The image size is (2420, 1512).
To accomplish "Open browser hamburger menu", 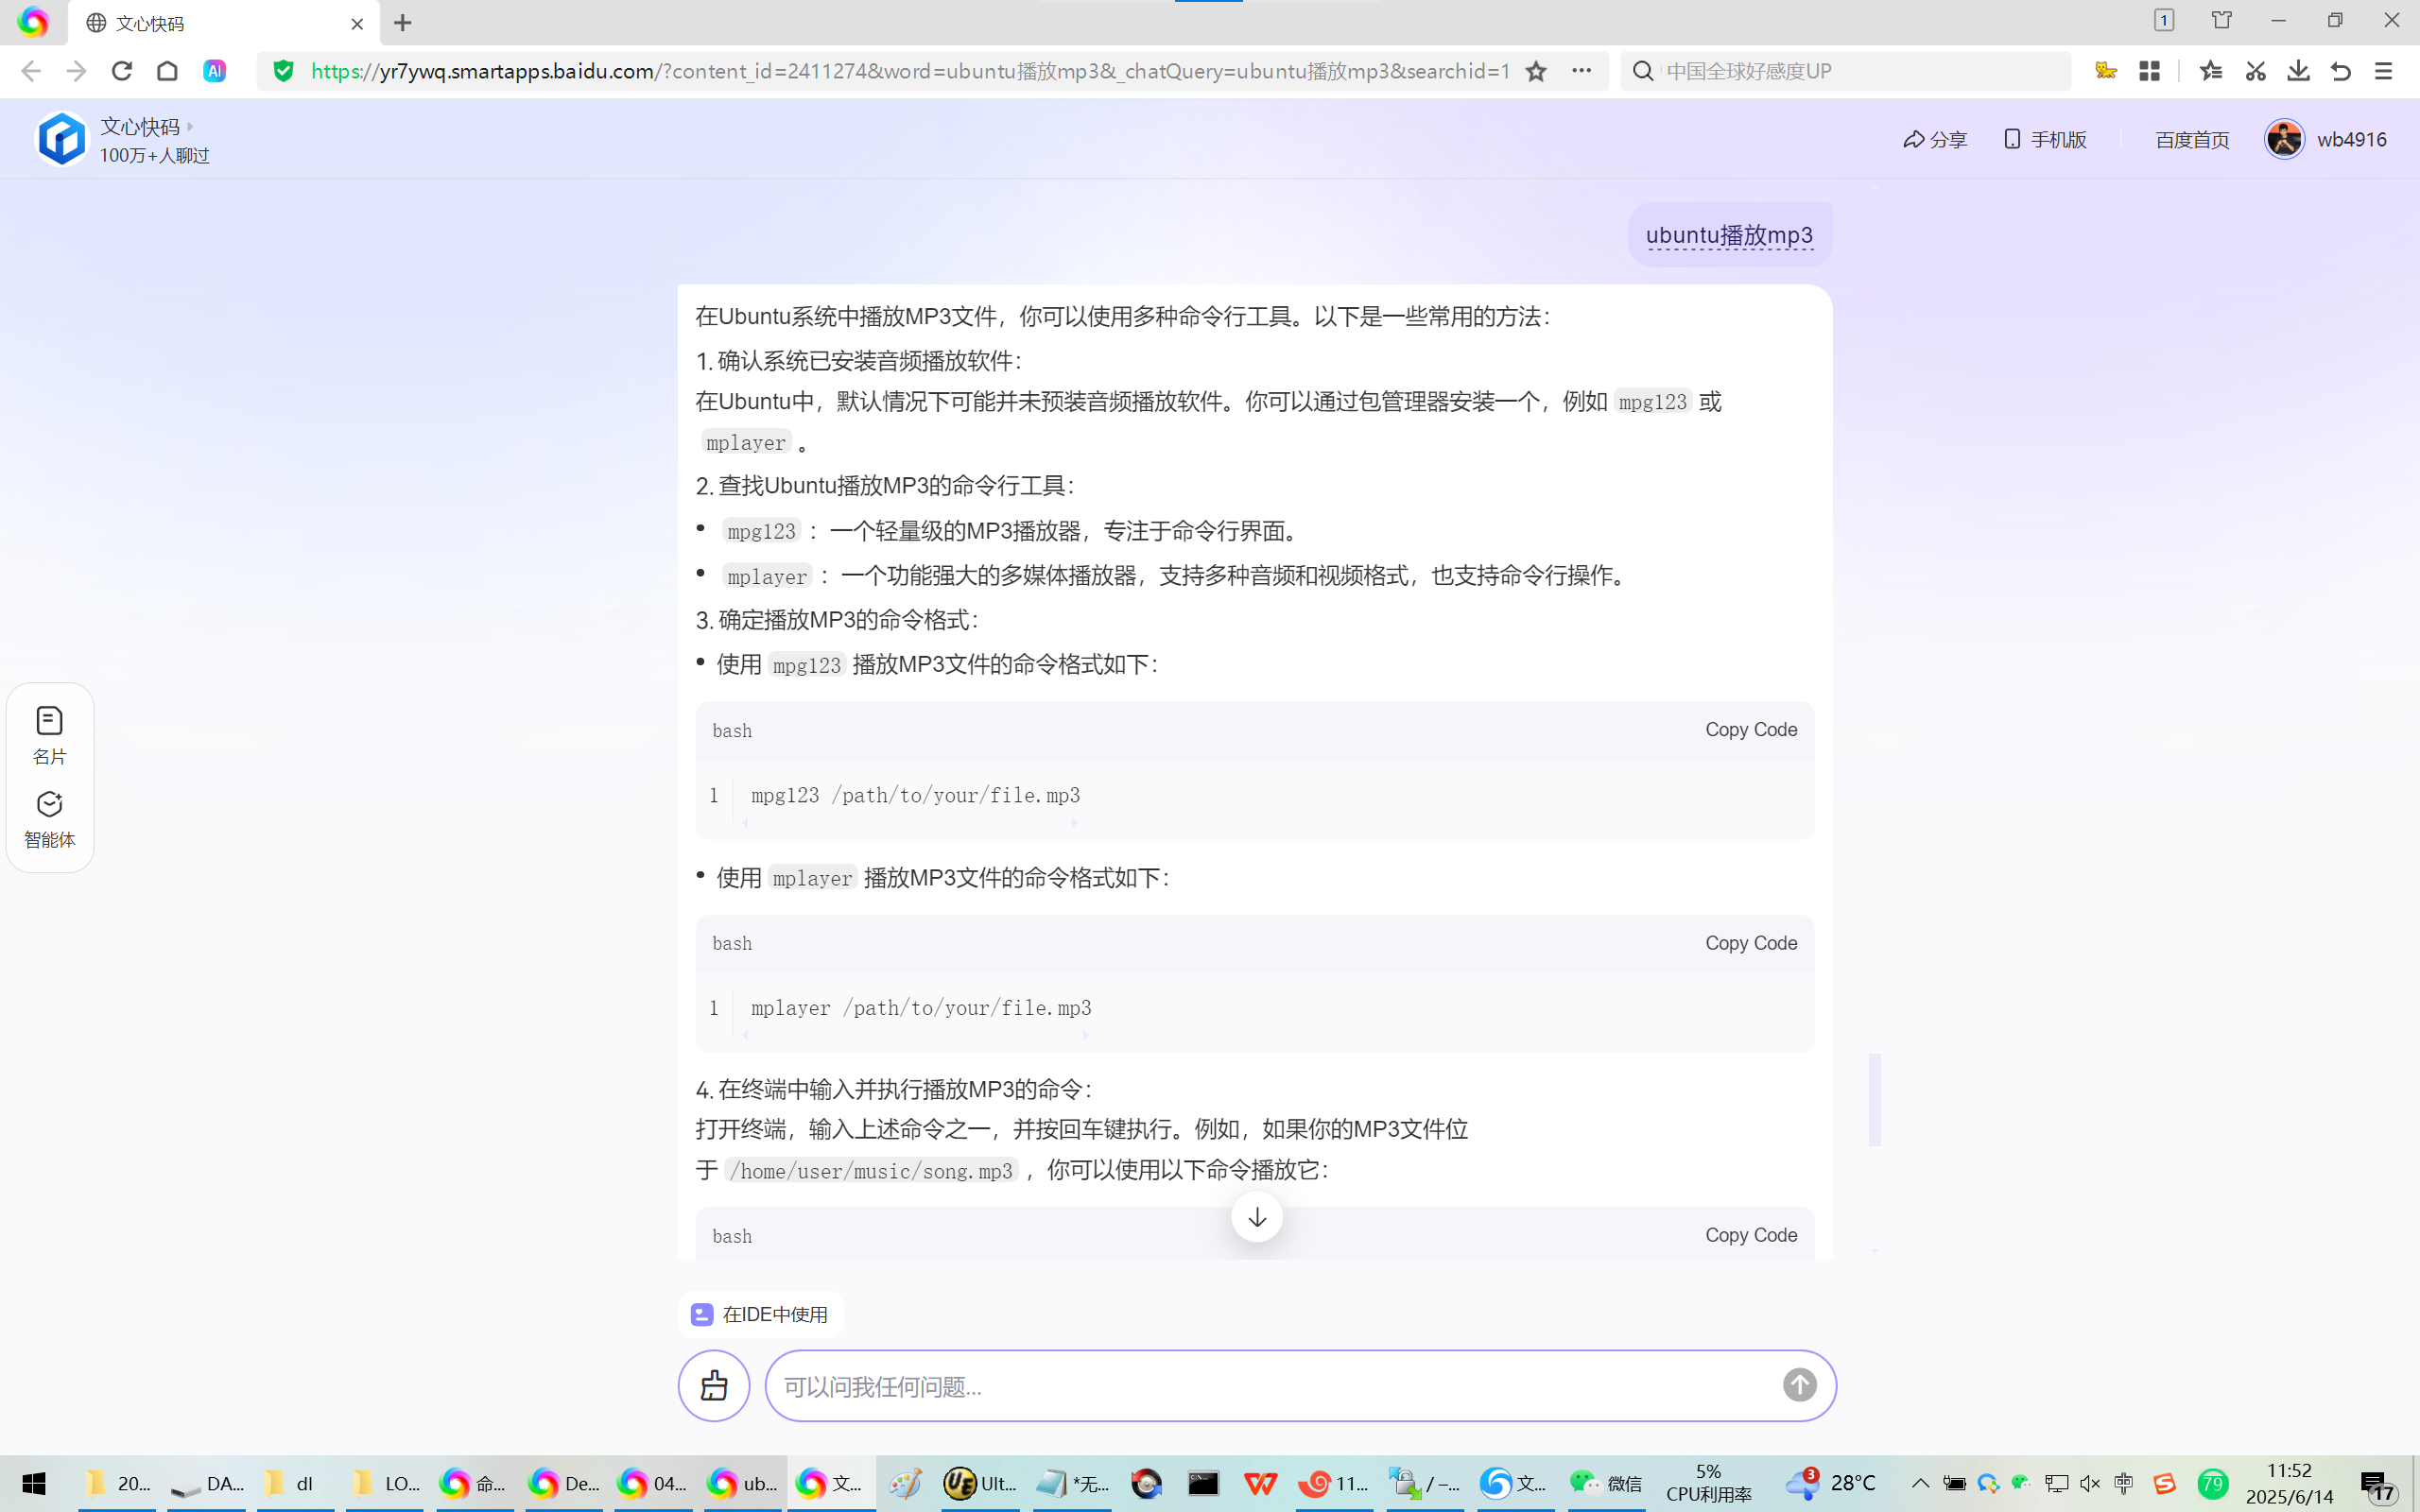I will (2383, 71).
